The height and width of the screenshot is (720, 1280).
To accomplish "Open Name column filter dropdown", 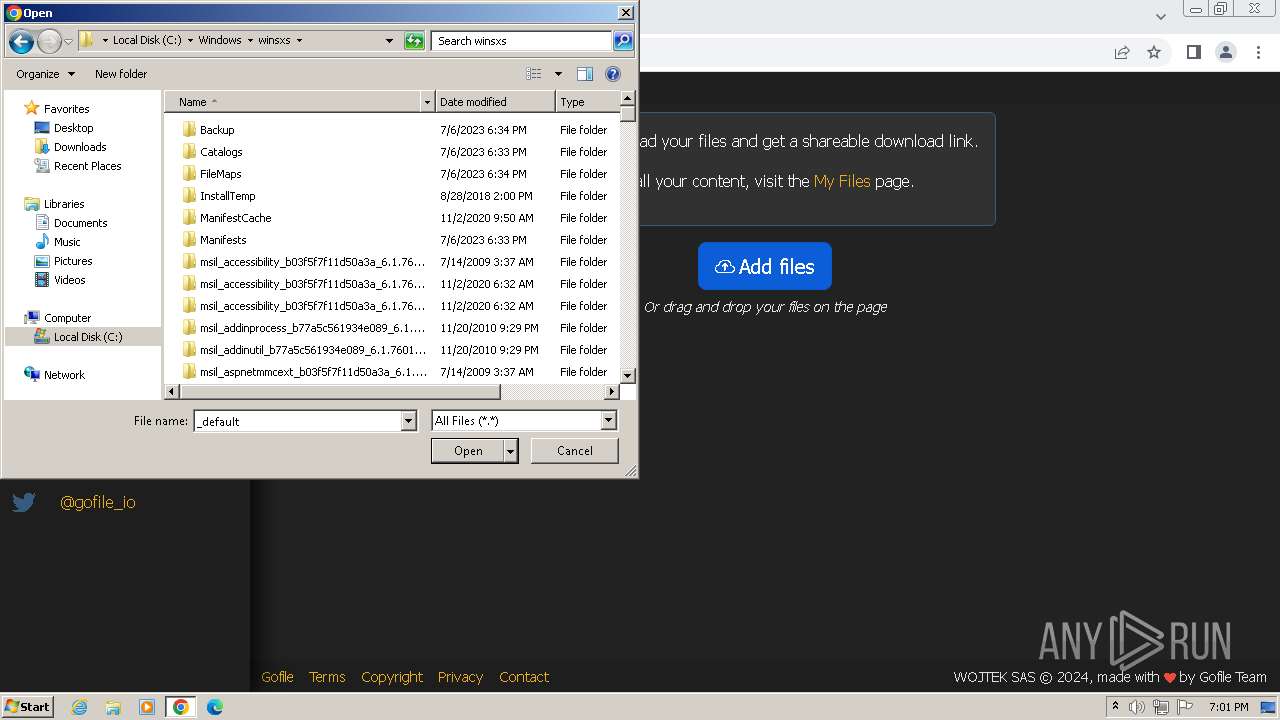I will pyautogui.click(x=427, y=102).
